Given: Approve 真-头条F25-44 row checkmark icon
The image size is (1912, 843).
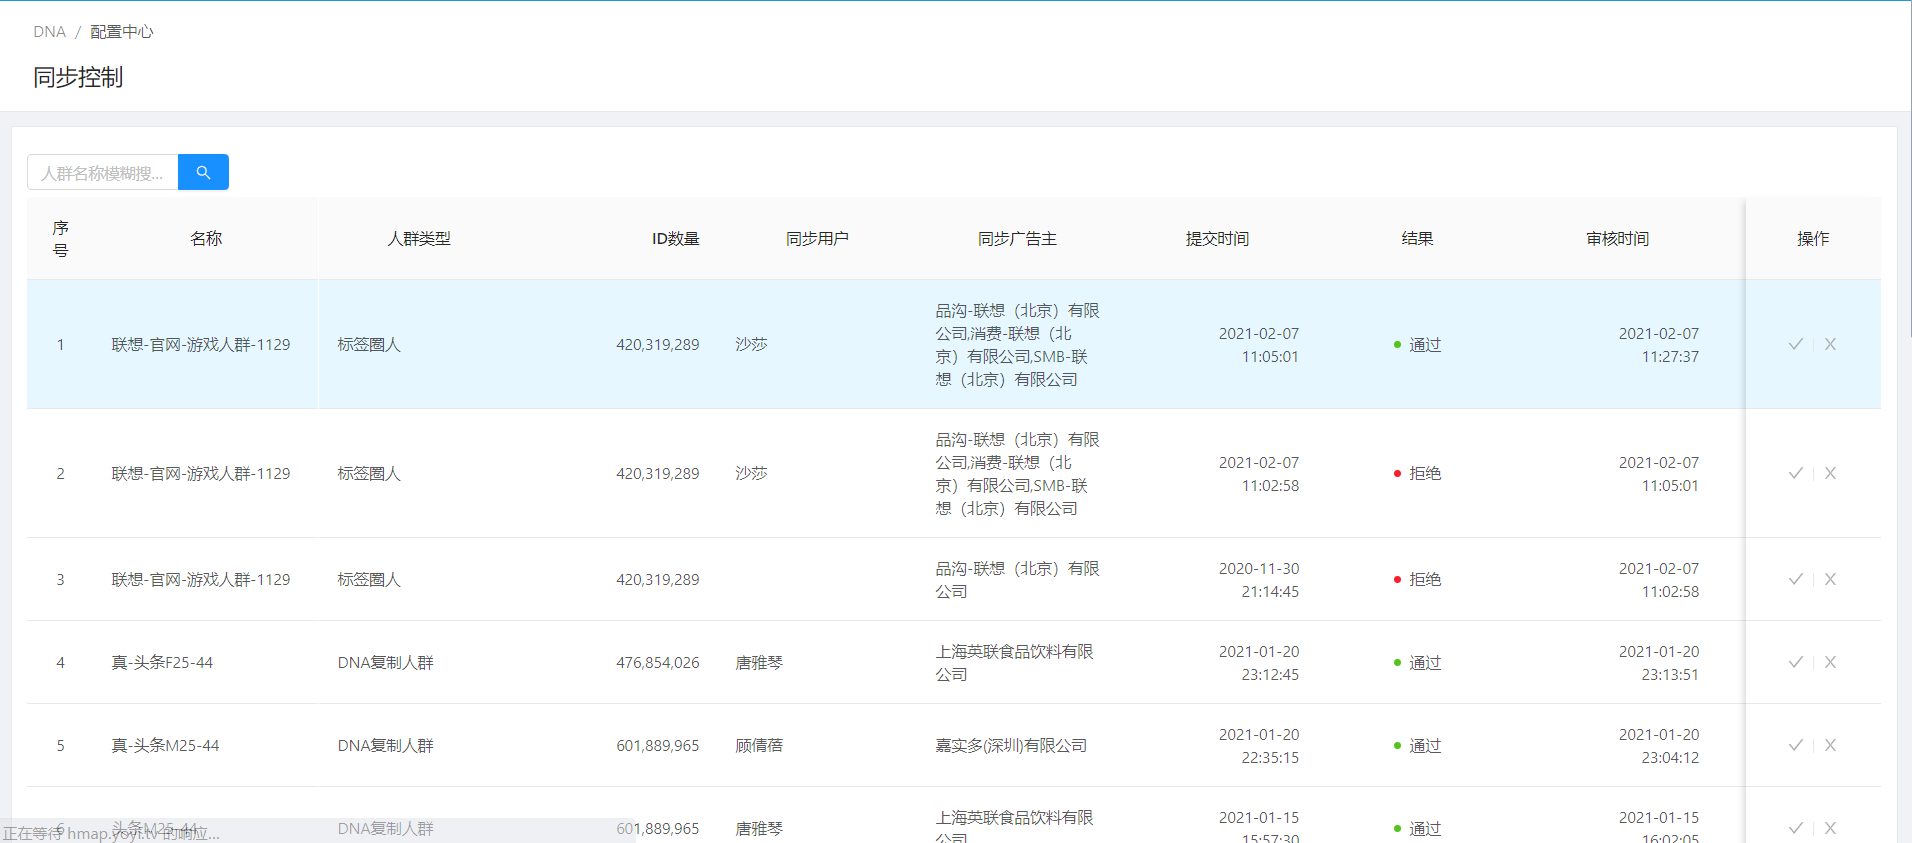Looking at the screenshot, I should click(x=1796, y=662).
